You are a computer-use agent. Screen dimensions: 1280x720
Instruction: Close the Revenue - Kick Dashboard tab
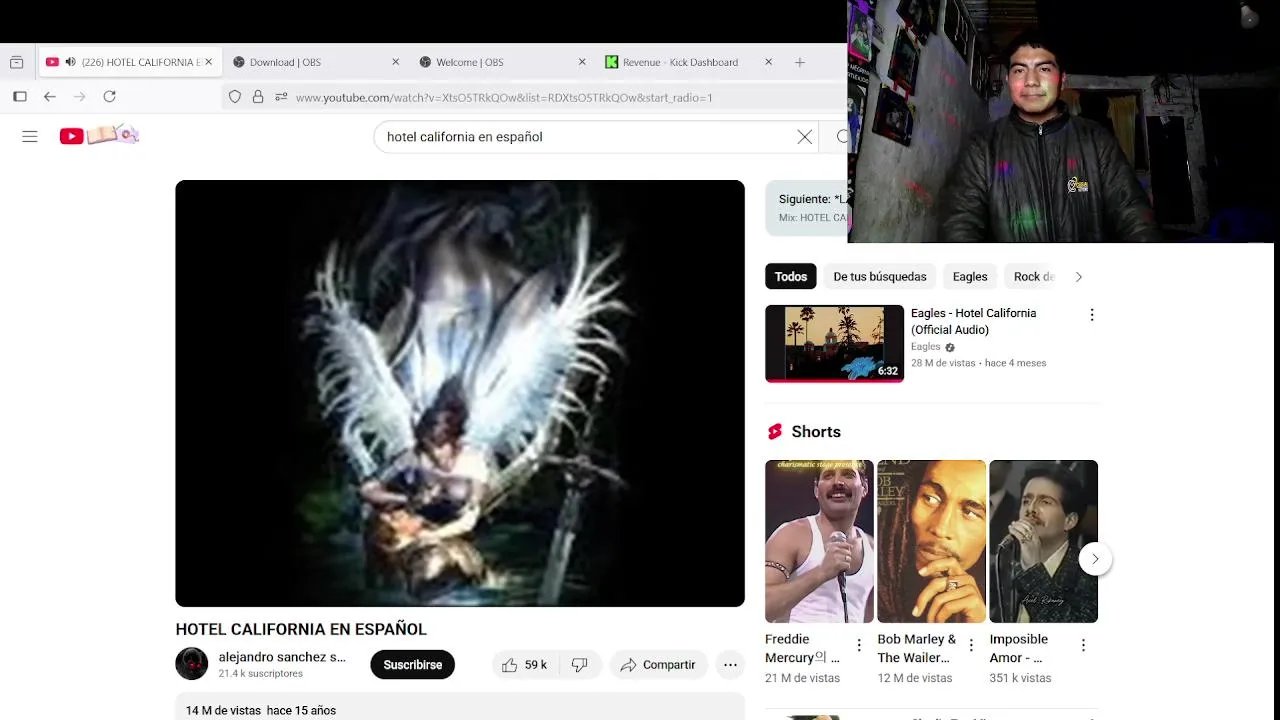click(768, 62)
